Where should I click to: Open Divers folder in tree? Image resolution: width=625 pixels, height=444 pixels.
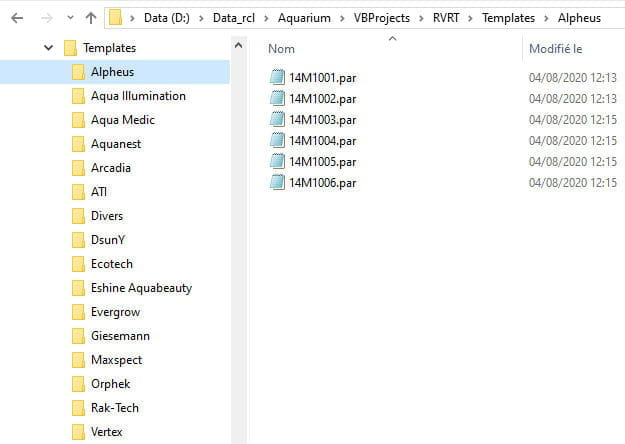tap(107, 216)
